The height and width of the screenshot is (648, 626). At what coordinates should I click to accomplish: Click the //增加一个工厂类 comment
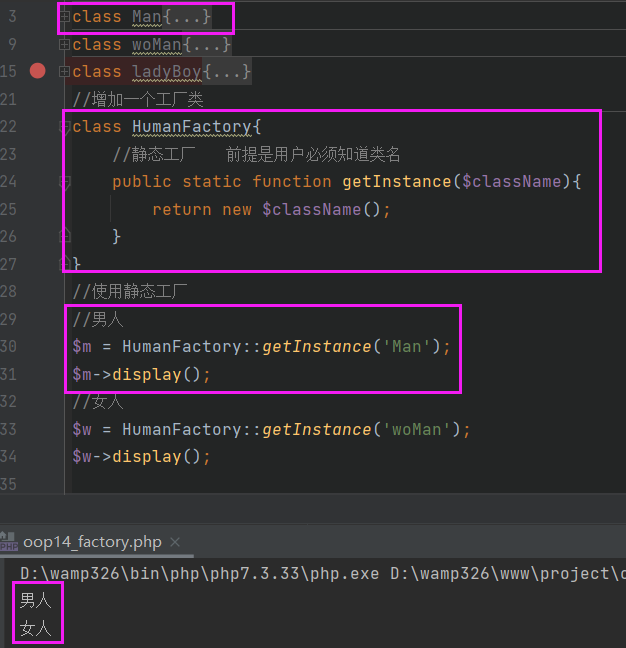[138, 99]
